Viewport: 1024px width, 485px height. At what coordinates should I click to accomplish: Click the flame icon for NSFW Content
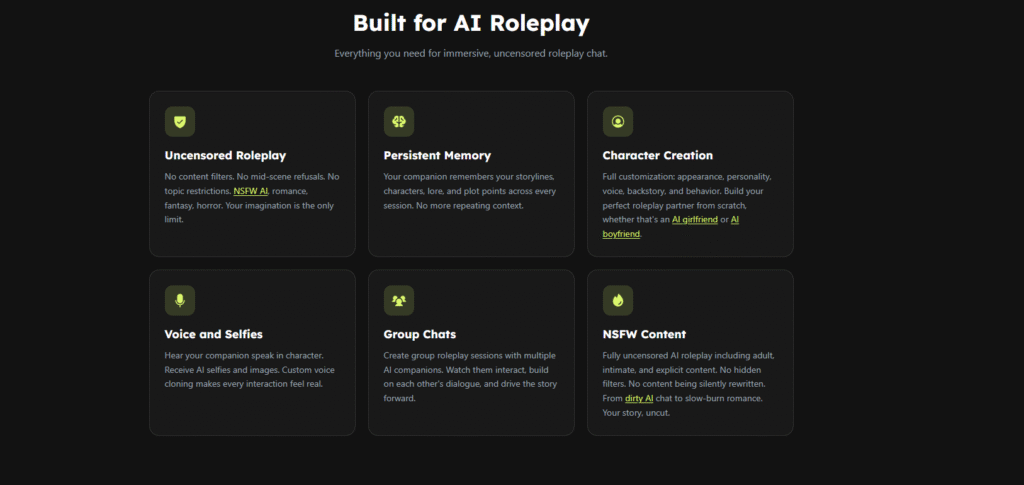tap(618, 300)
